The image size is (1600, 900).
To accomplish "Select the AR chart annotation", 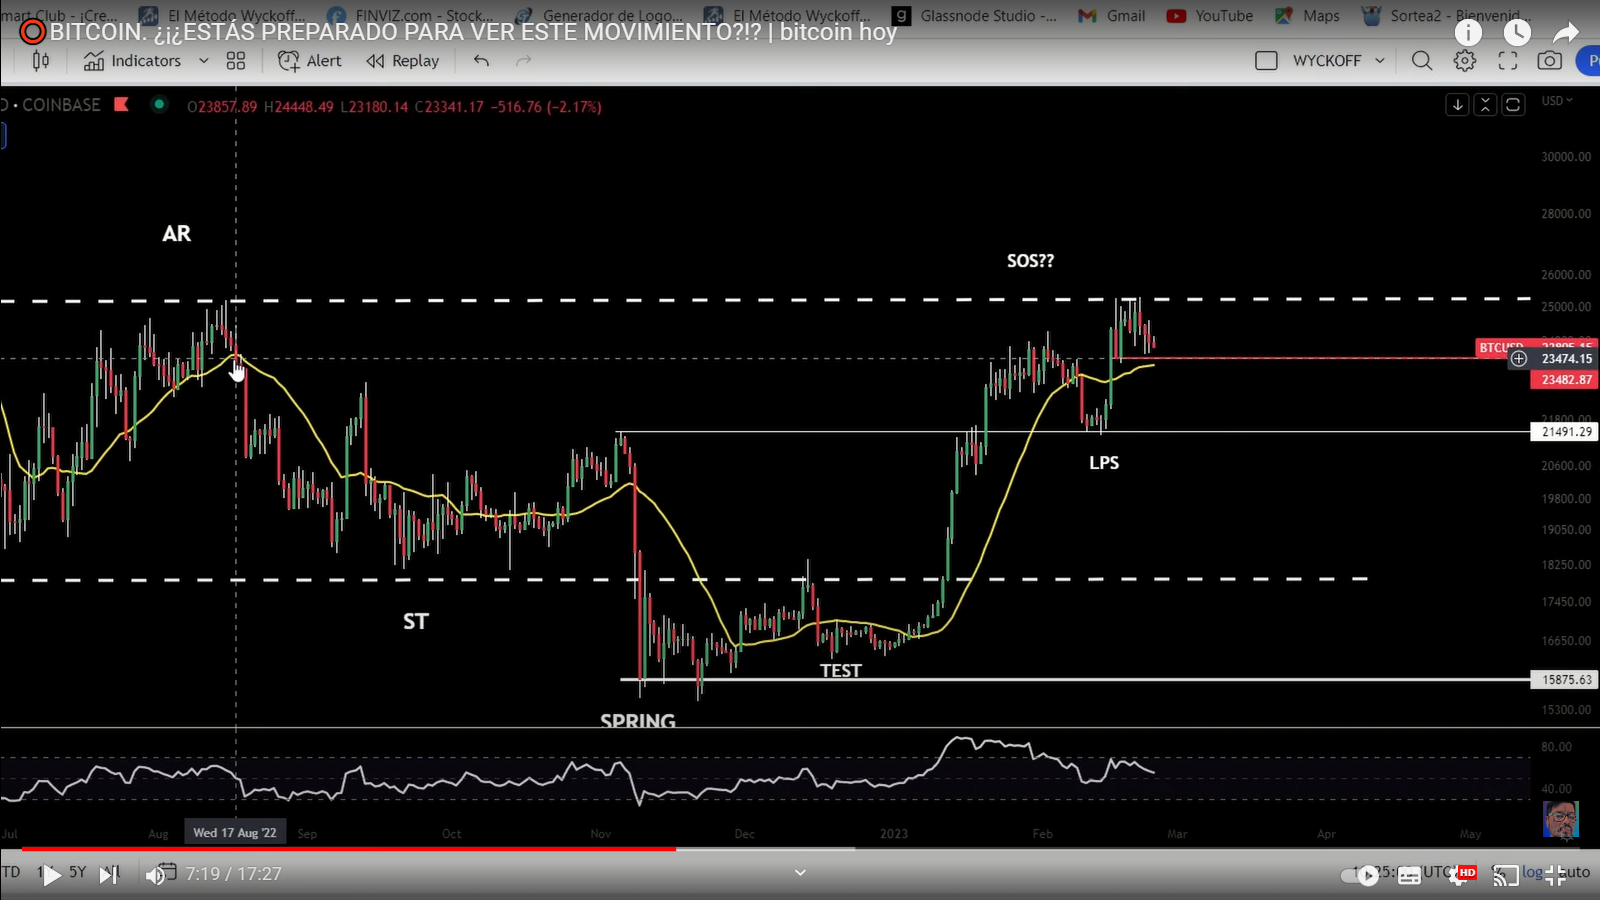I will pos(177,234).
